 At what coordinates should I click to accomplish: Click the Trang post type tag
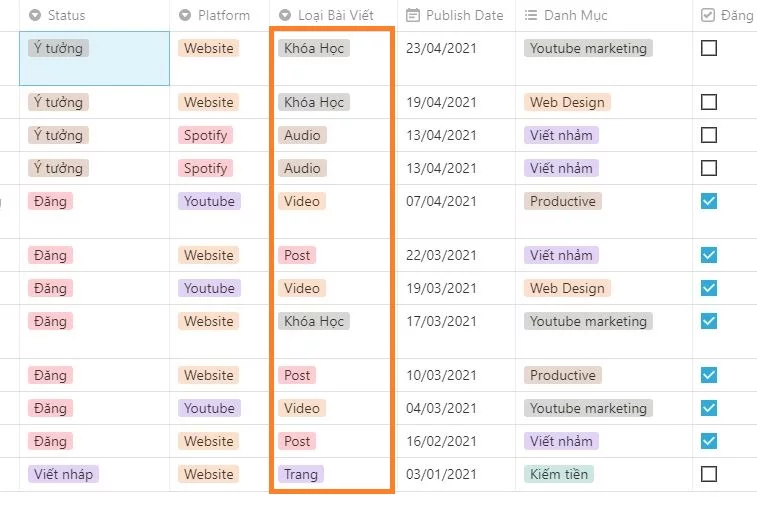pos(301,474)
